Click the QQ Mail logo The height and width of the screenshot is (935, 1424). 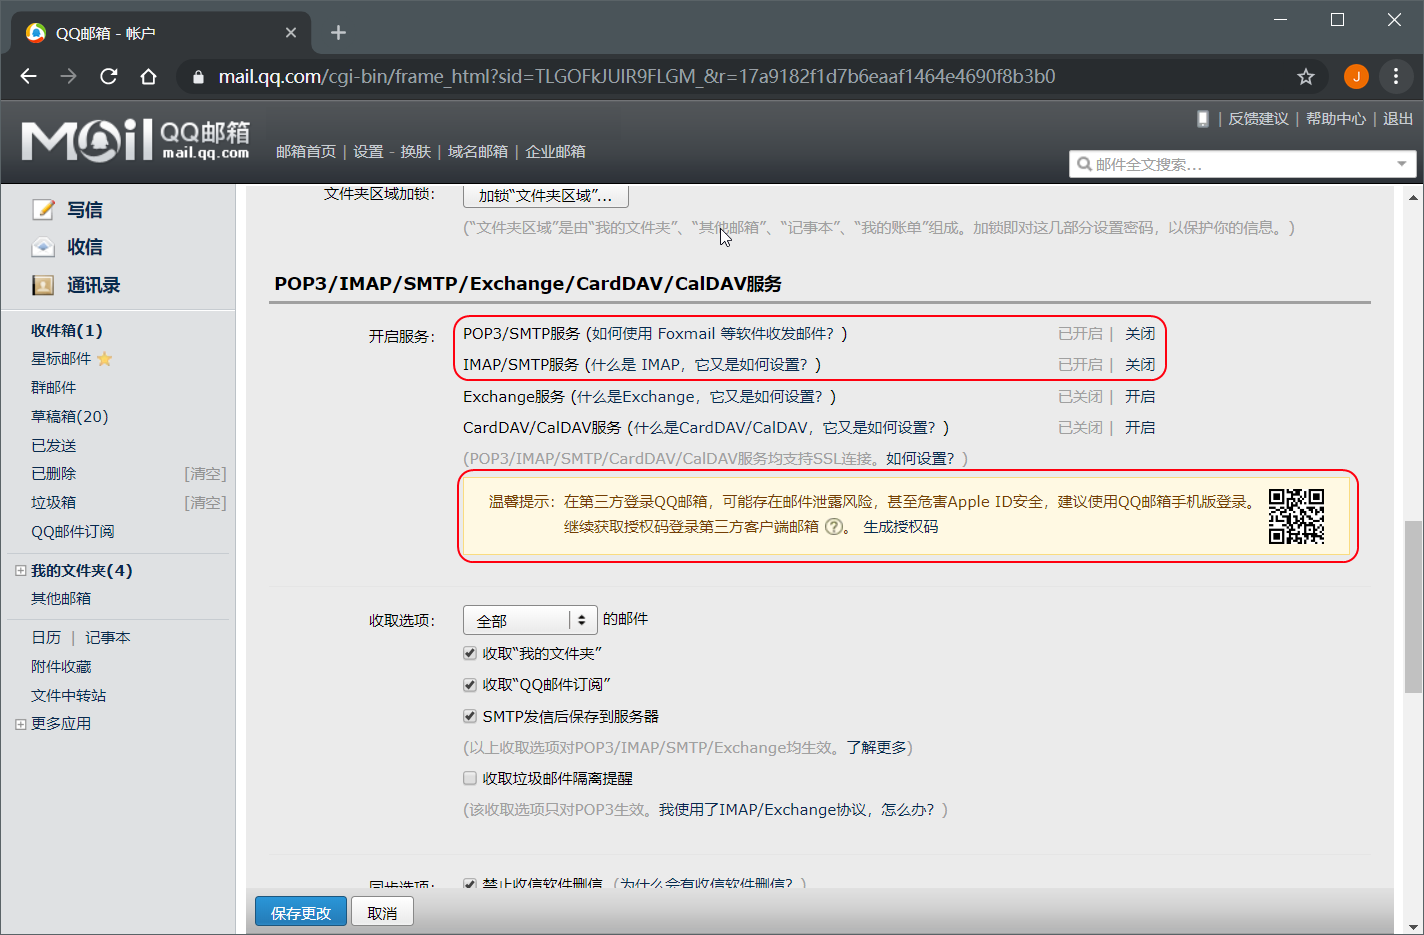(135, 141)
